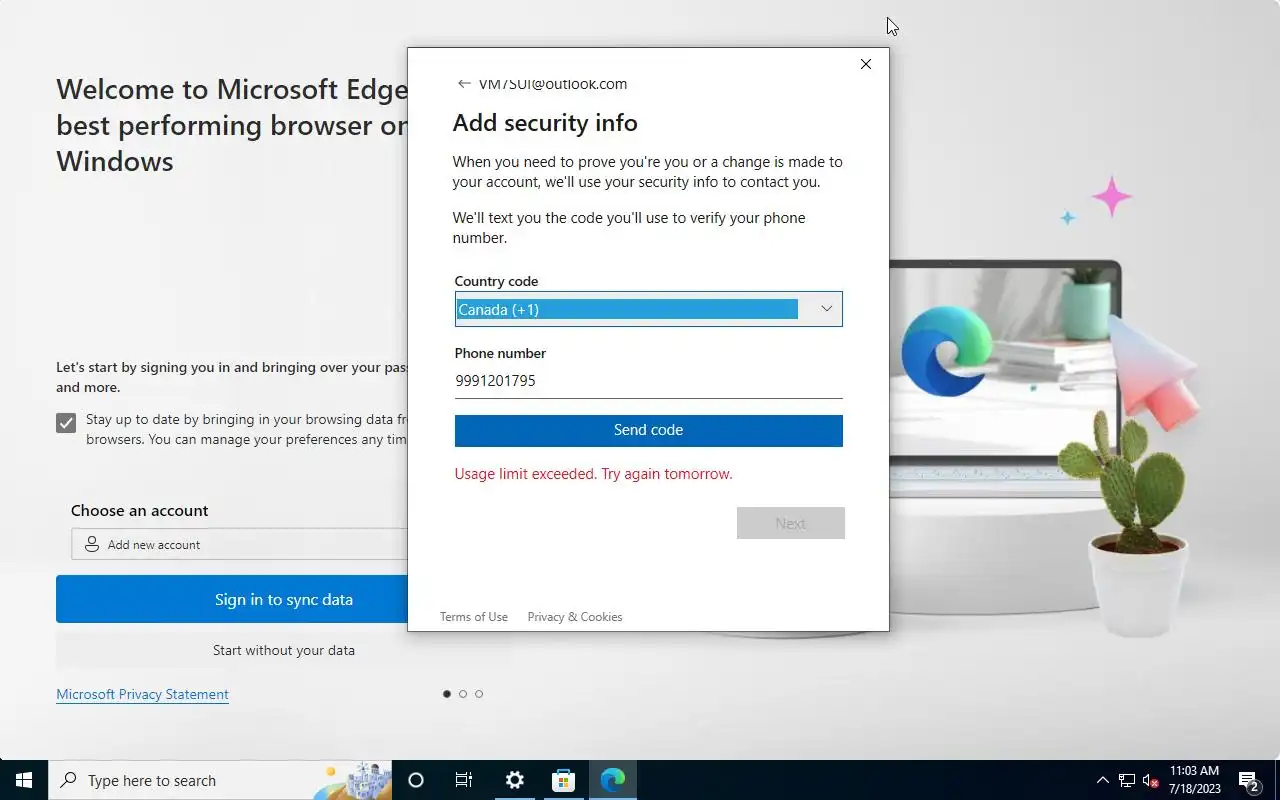Close the Add security info dialog

click(x=866, y=64)
